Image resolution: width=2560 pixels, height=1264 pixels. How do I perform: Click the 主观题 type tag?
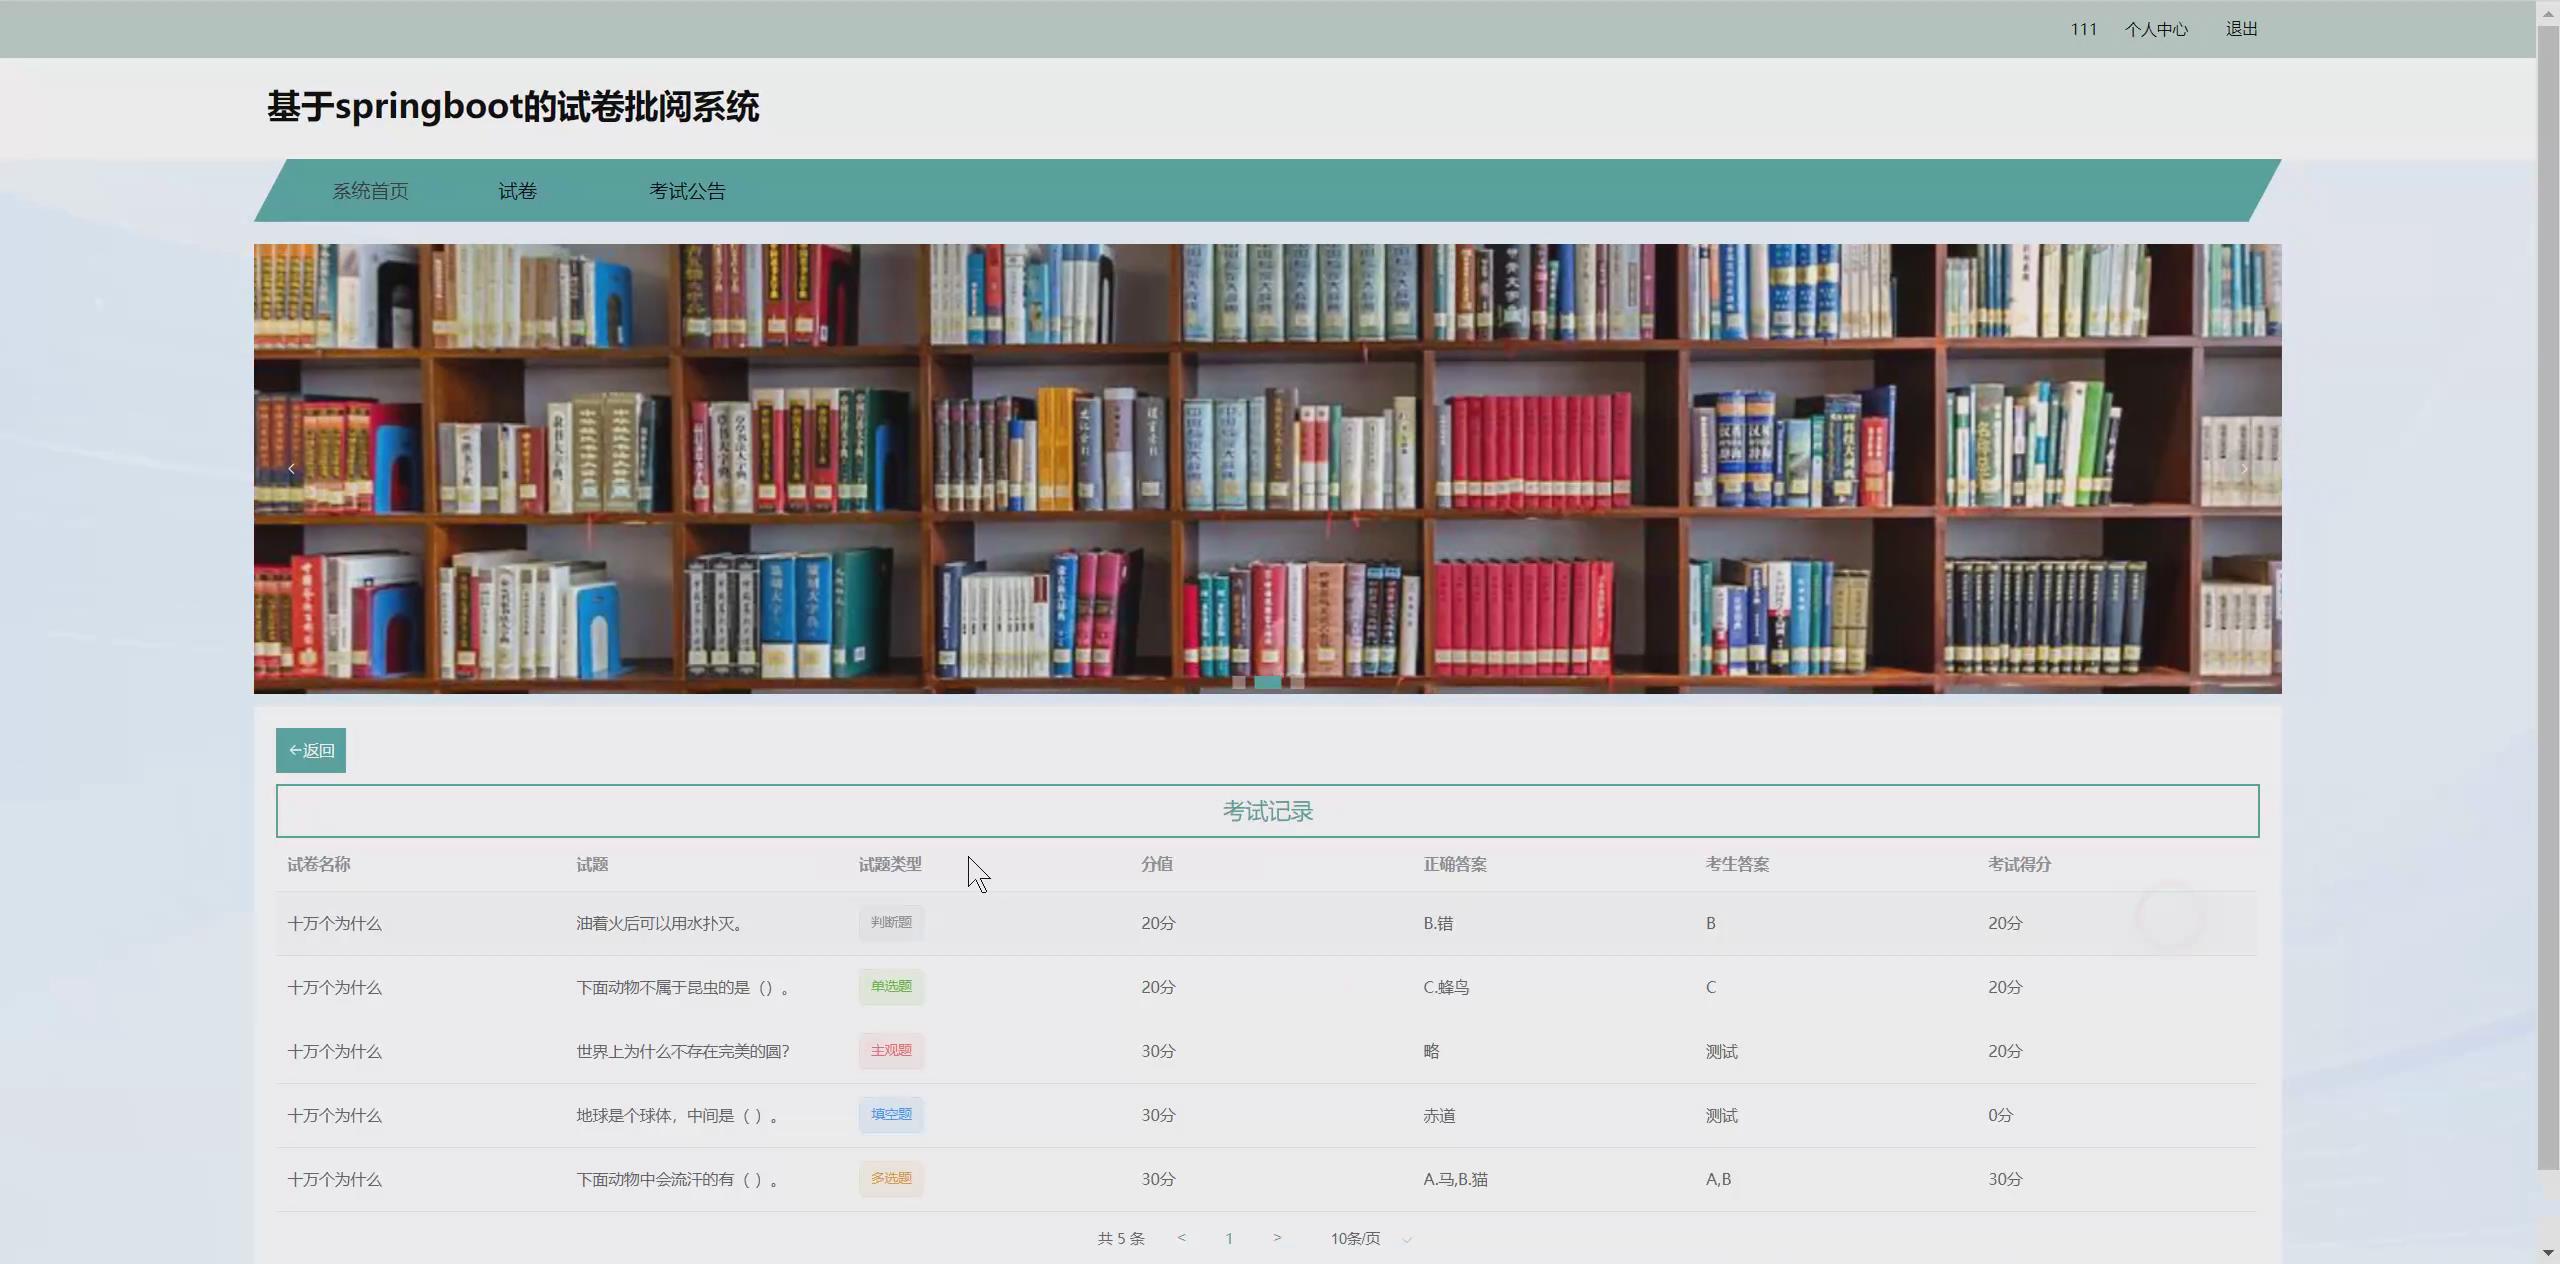(891, 1050)
